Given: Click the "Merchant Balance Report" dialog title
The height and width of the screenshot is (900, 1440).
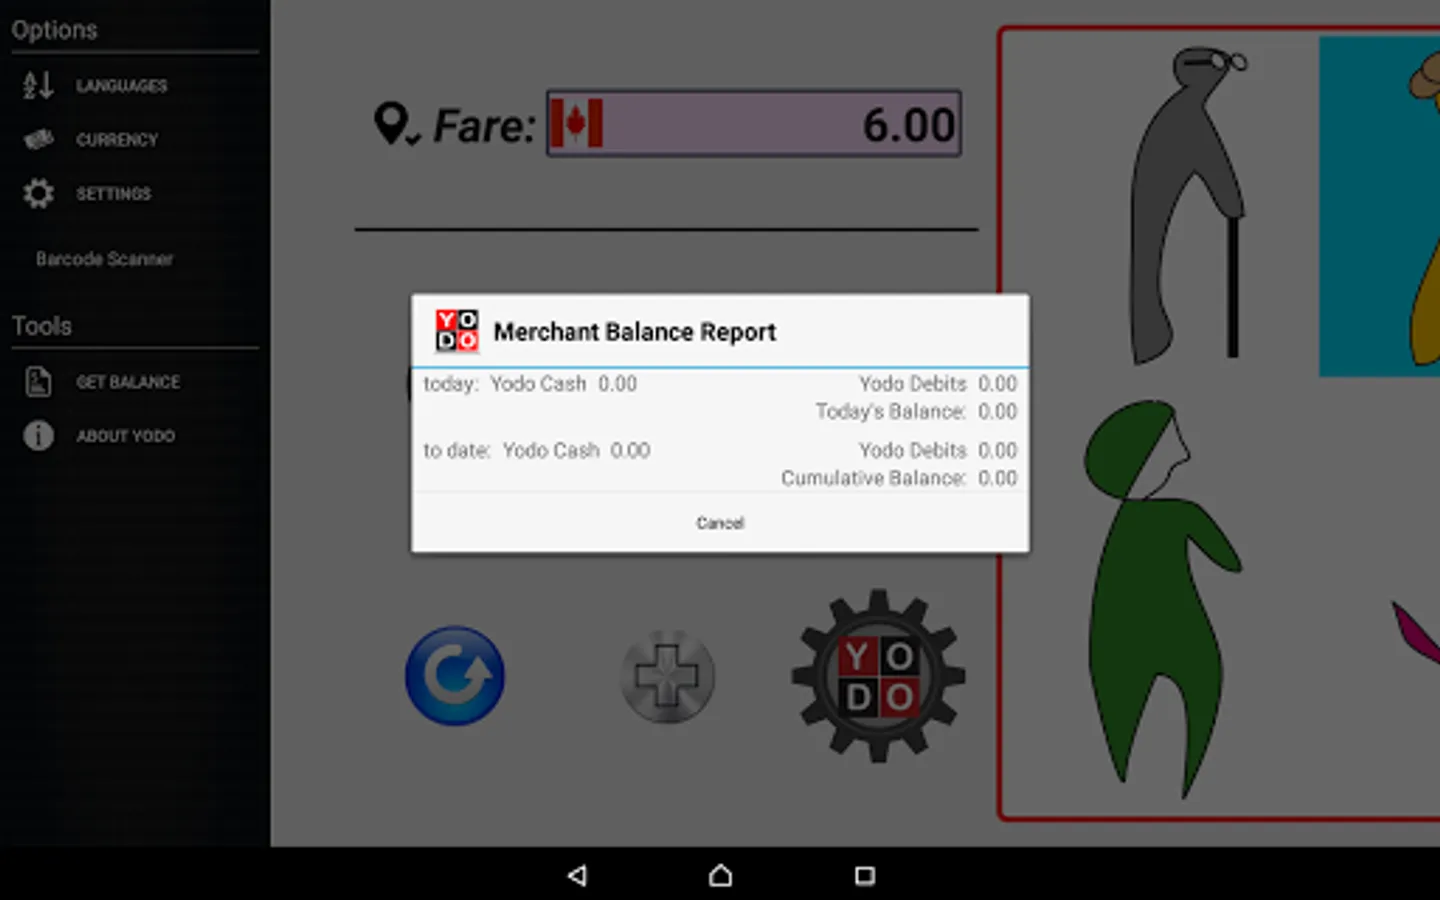Looking at the screenshot, I should pyautogui.click(x=635, y=332).
